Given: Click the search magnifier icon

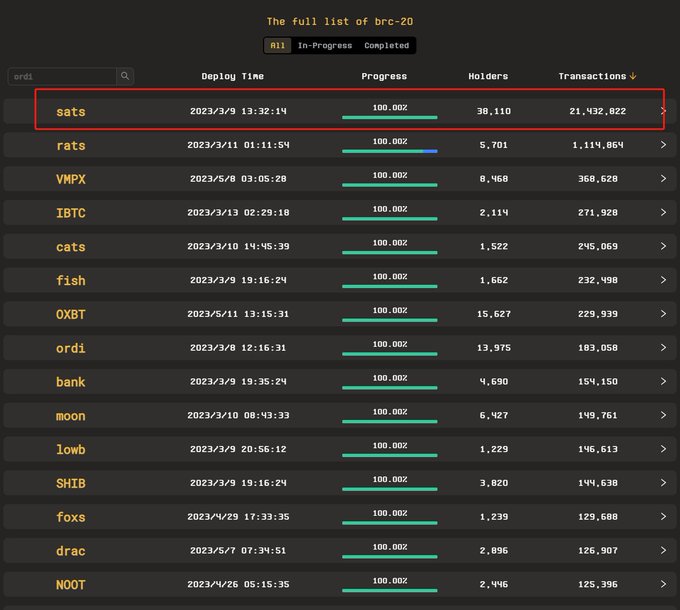Looking at the screenshot, I should click(125, 76).
